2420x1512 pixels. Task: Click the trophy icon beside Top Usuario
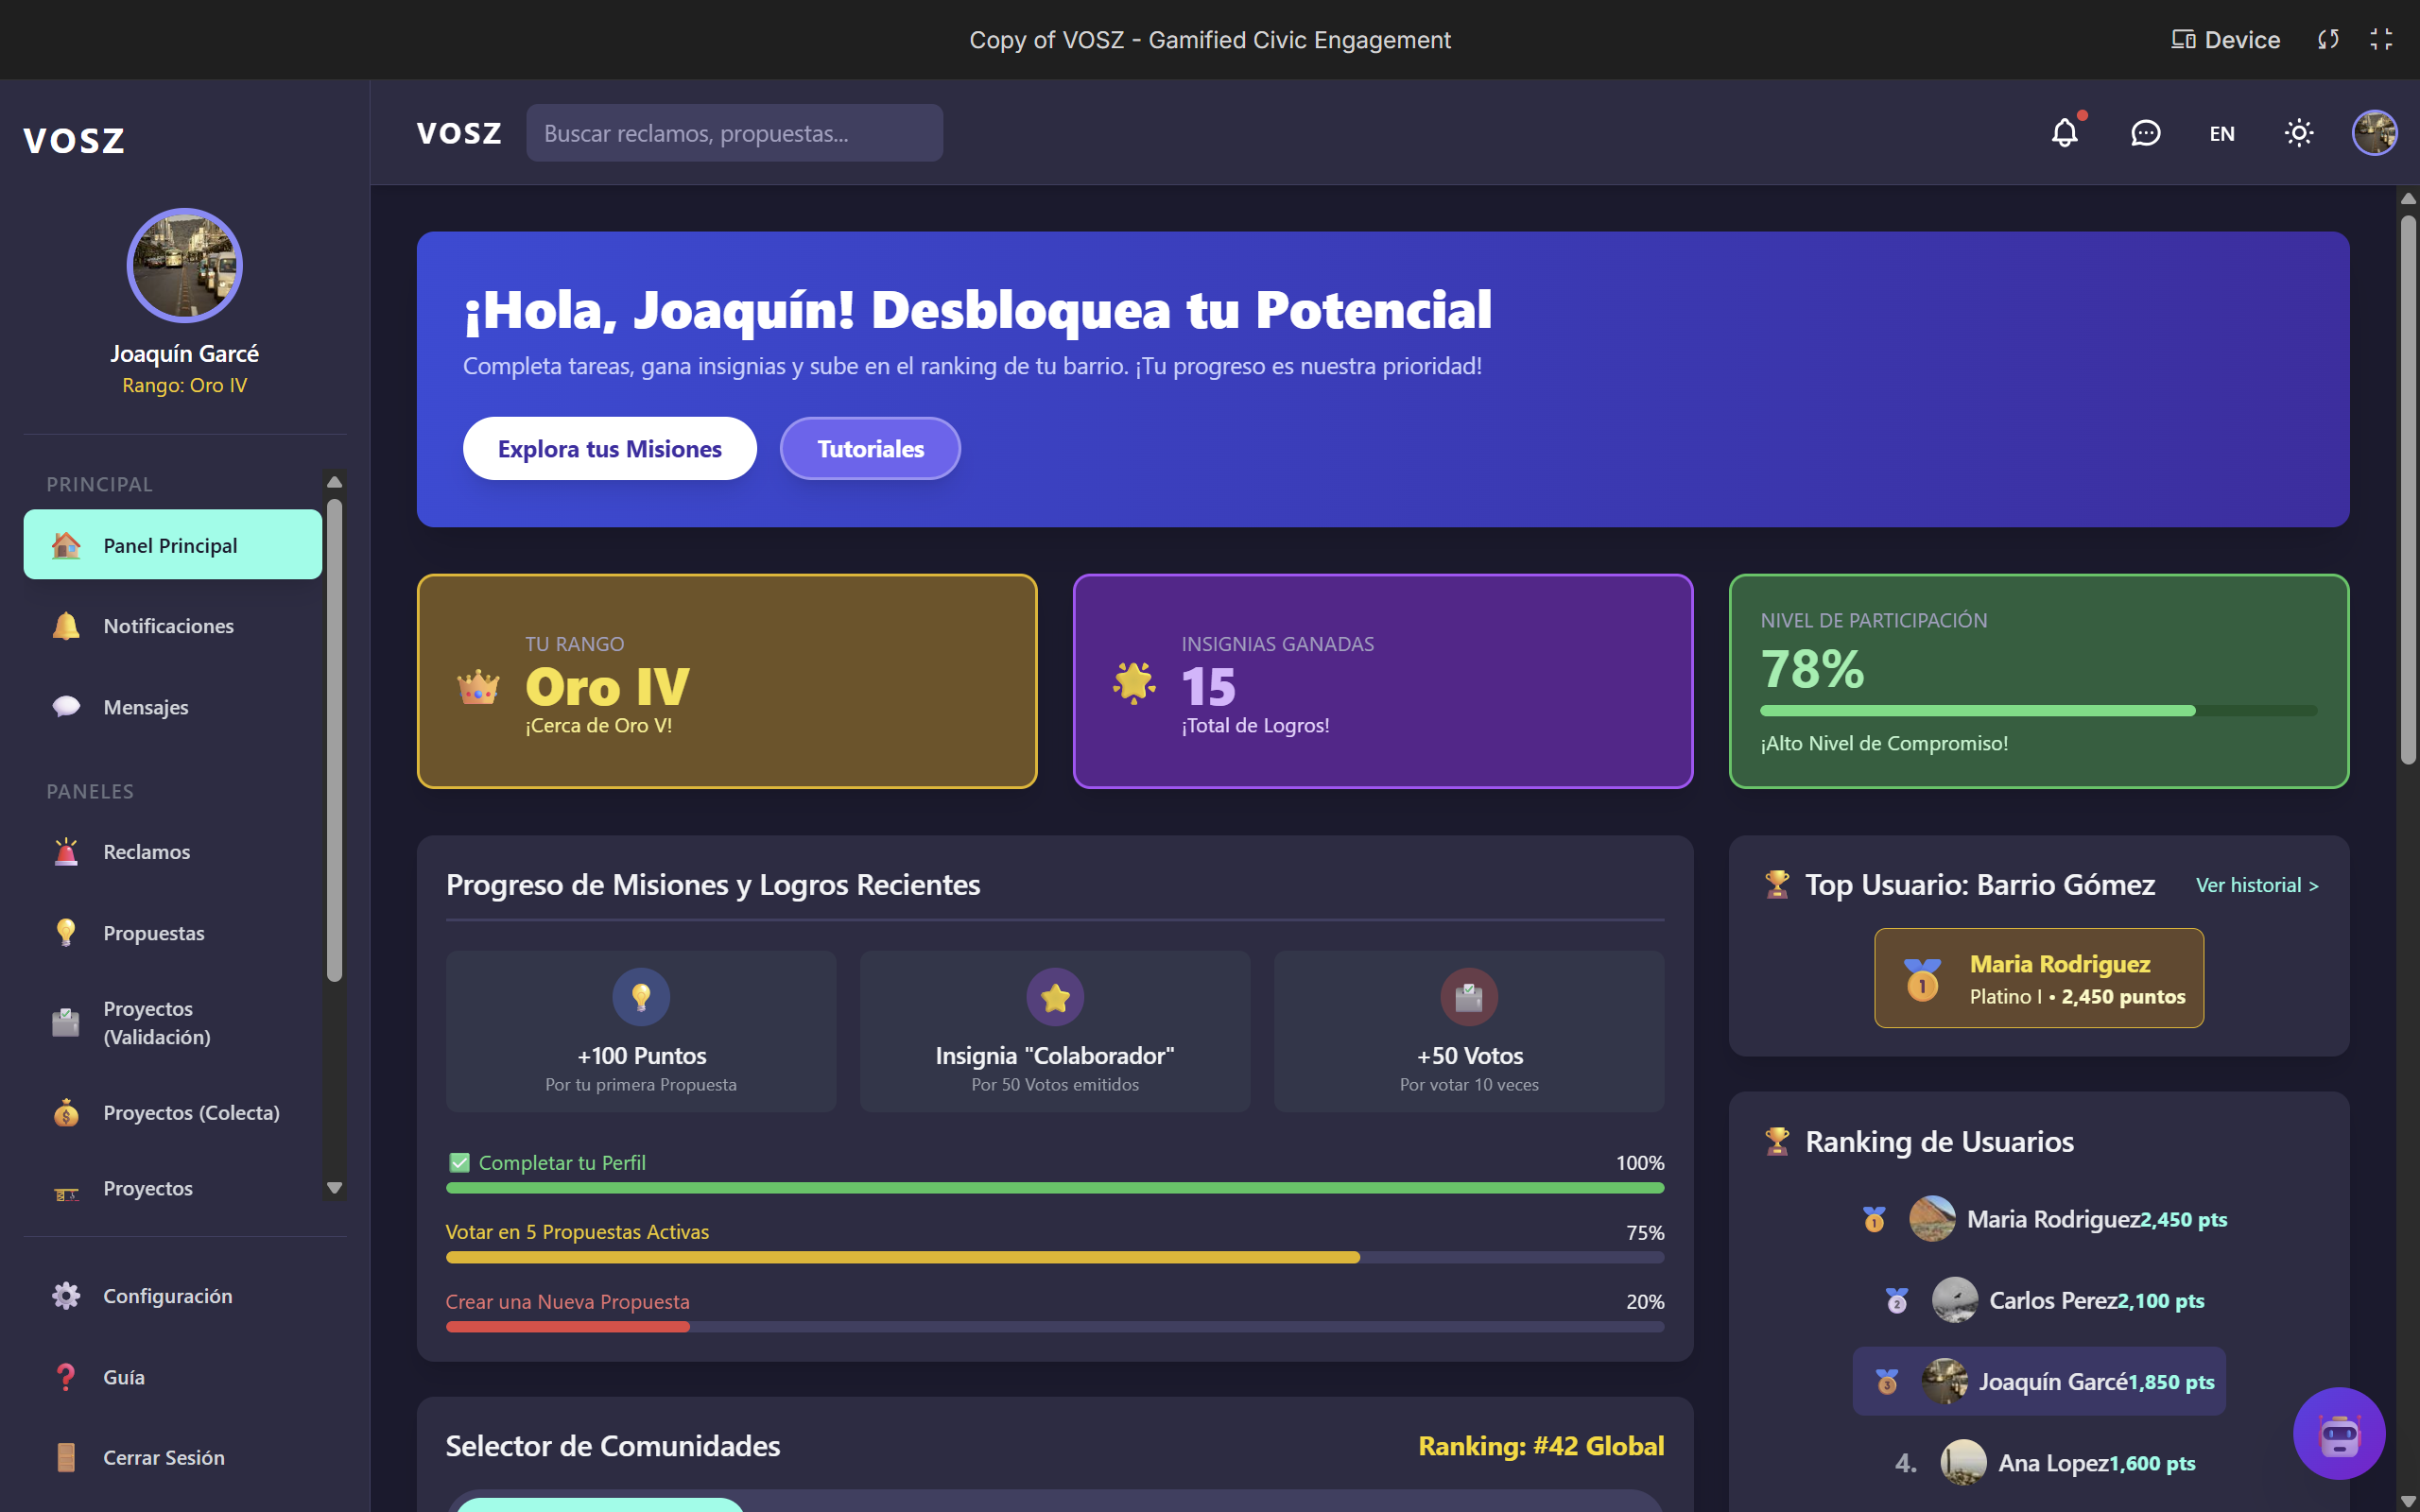point(1777,884)
